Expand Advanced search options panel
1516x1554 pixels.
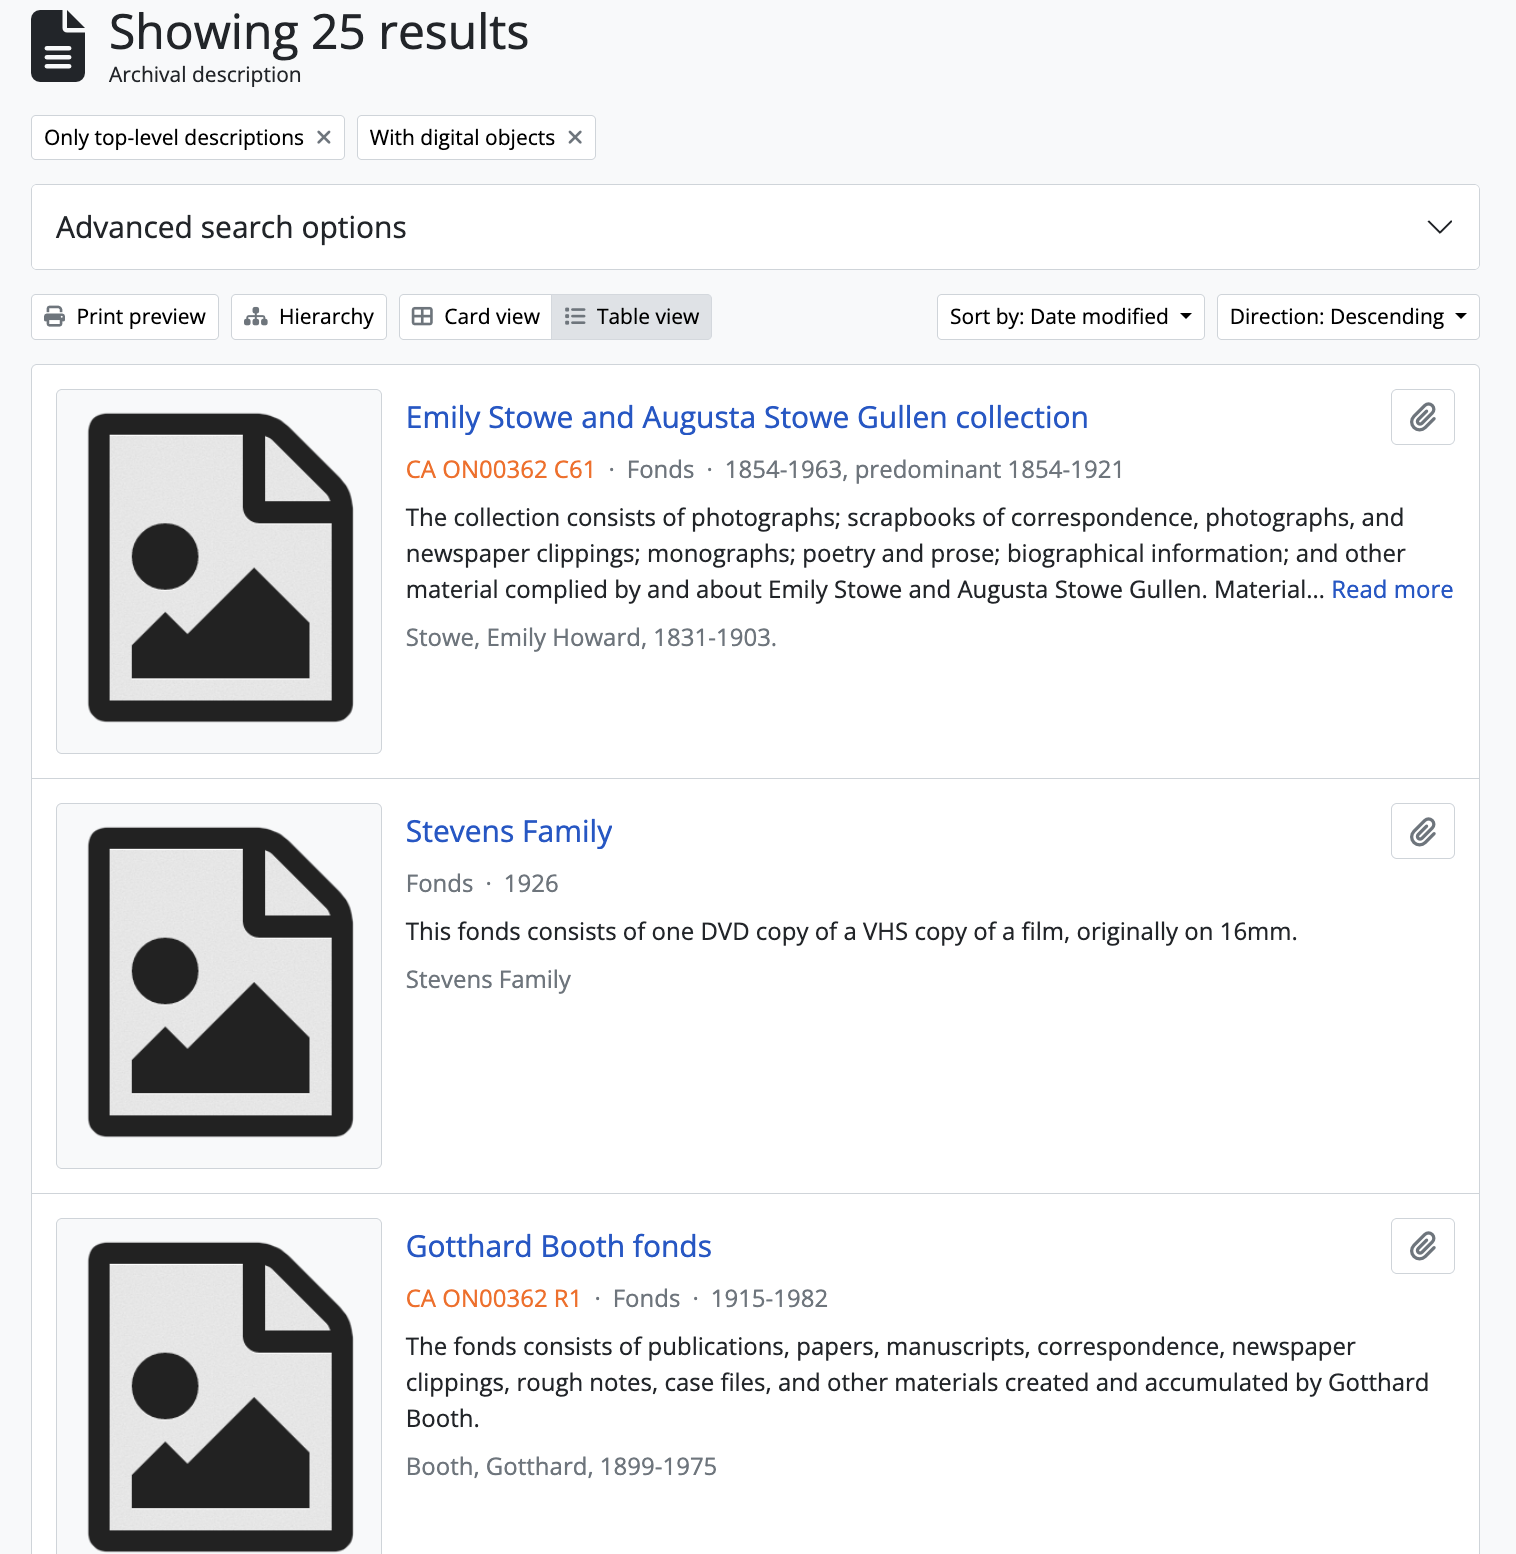click(x=755, y=227)
